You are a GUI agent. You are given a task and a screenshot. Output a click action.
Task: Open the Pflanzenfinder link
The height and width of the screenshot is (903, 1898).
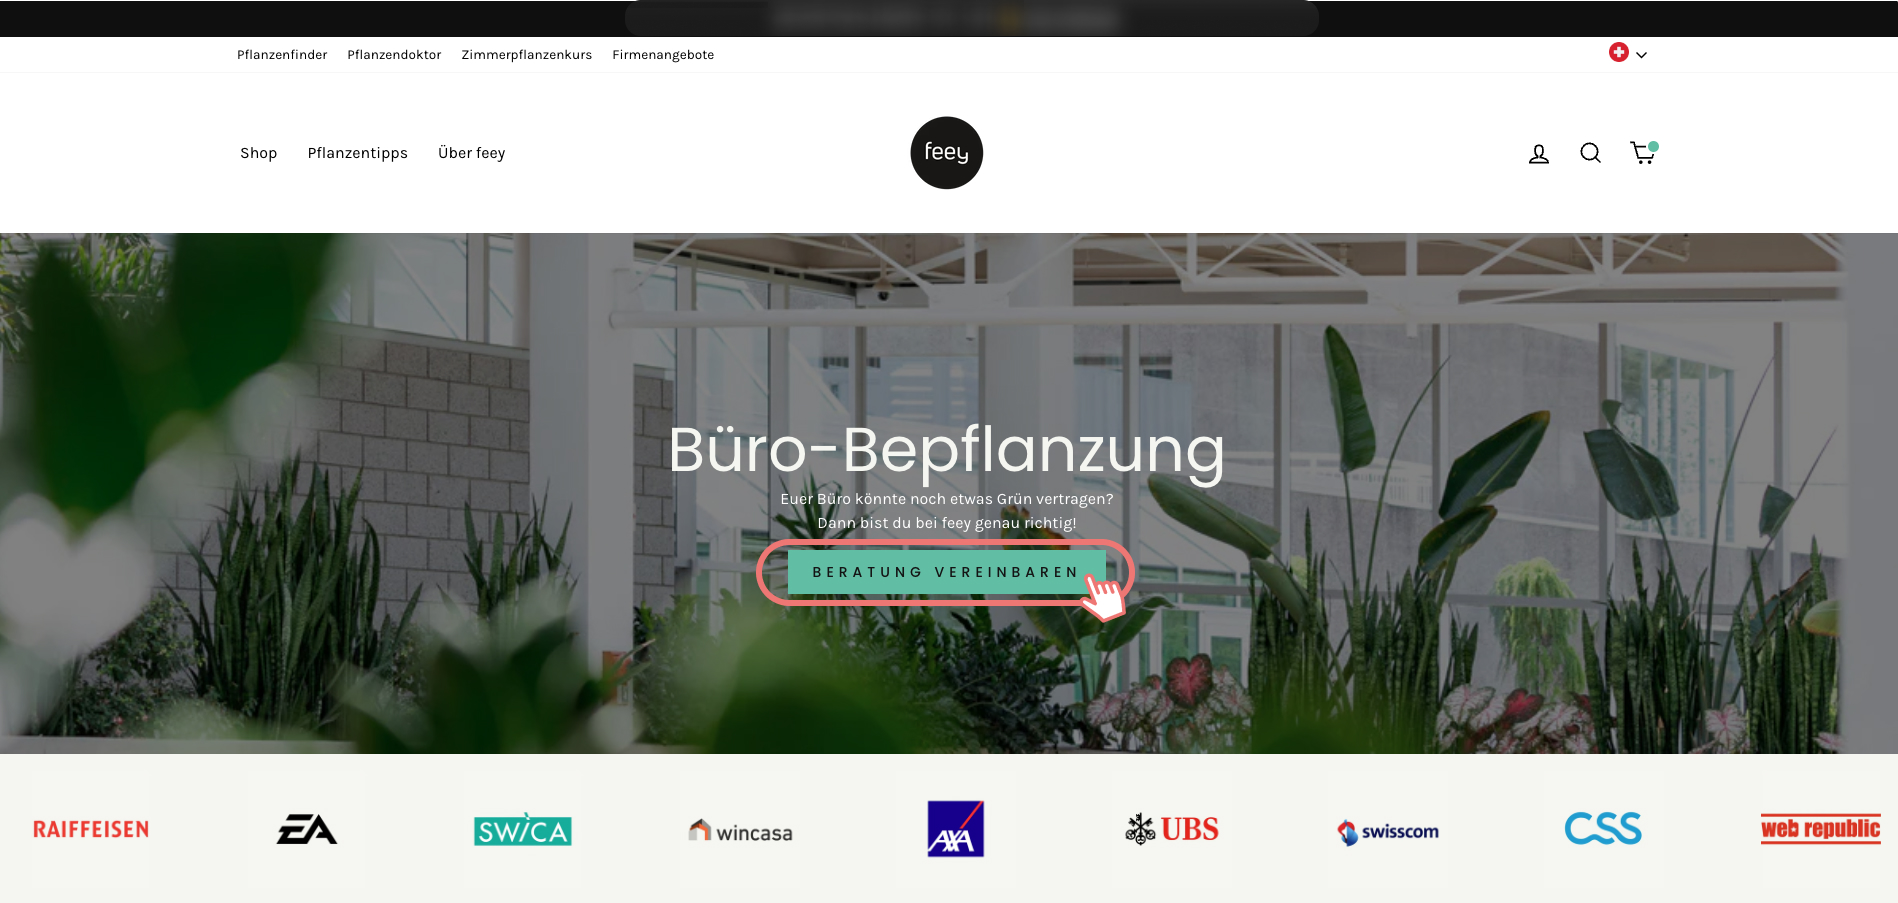pos(282,55)
